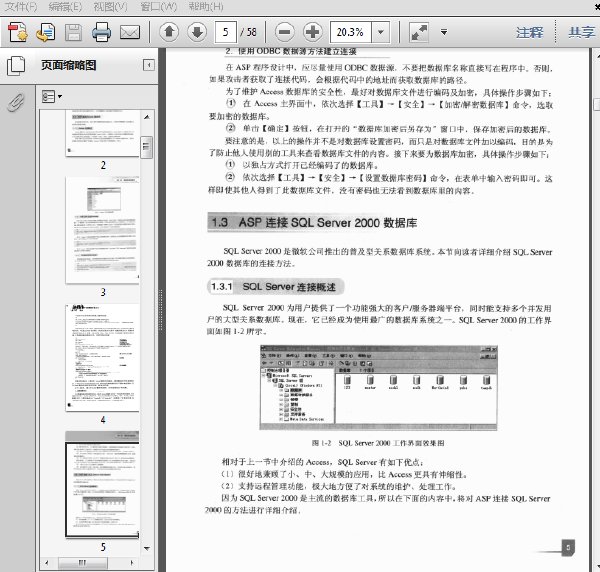
Task: Go to previous page with up arrow
Action: tap(169, 32)
